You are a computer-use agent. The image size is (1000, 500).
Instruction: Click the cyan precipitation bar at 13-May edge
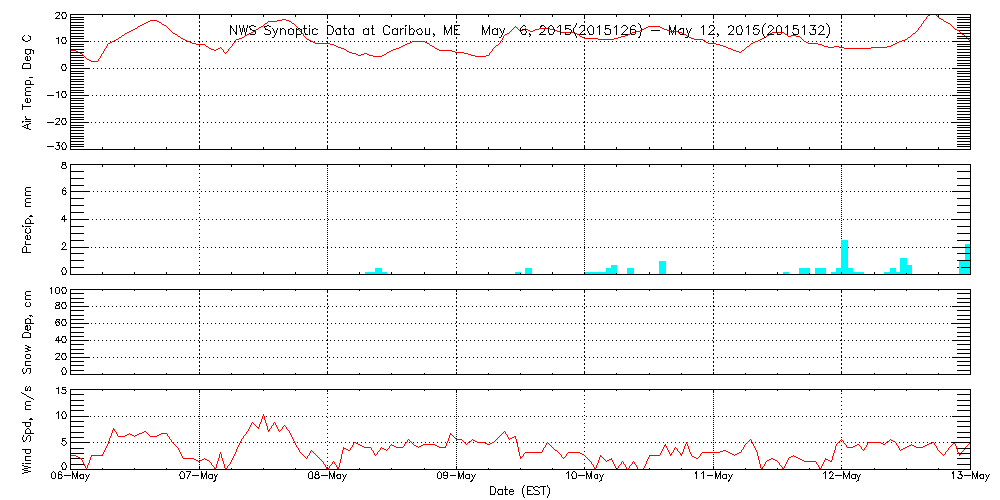[x=967, y=259]
